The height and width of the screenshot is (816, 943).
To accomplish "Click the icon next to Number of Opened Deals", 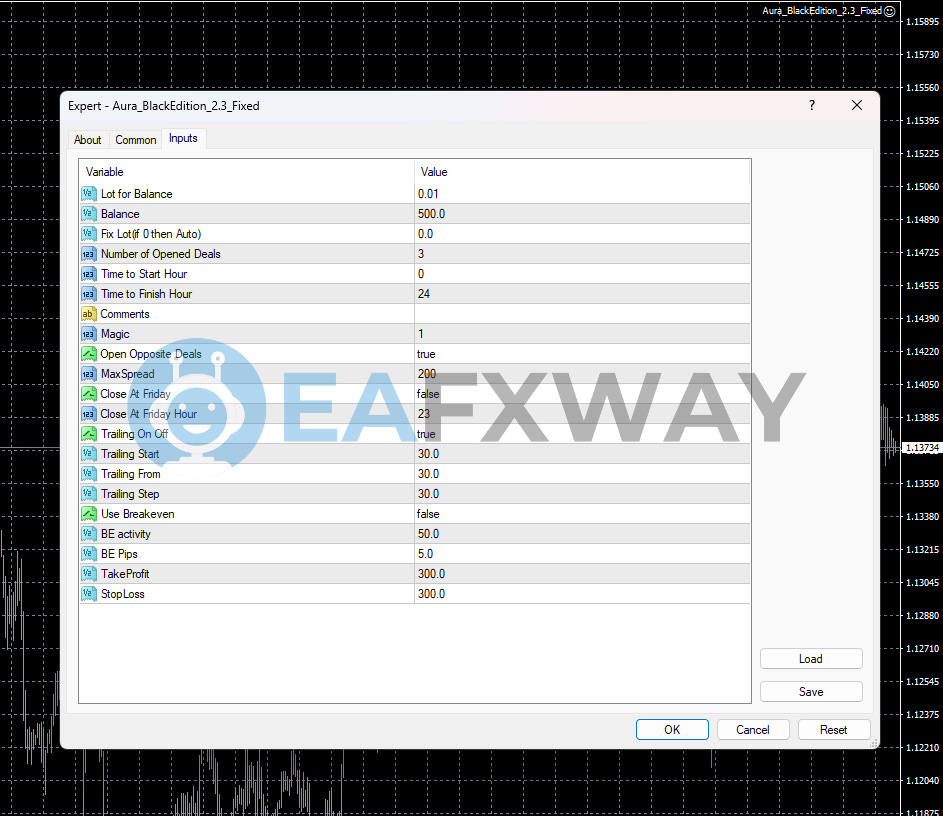I will pos(88,254).
